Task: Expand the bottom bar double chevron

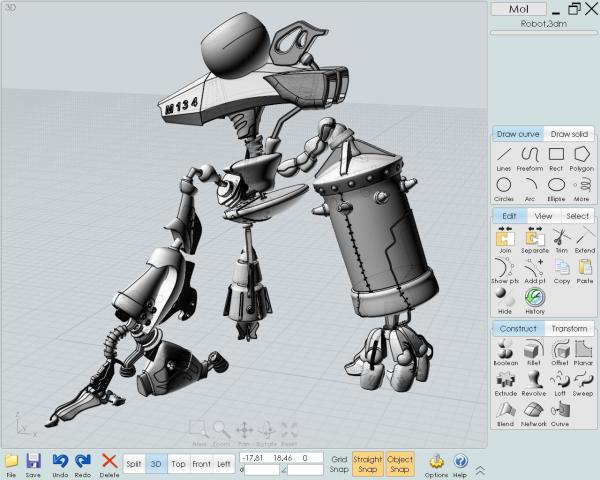Action: point(480,470)
